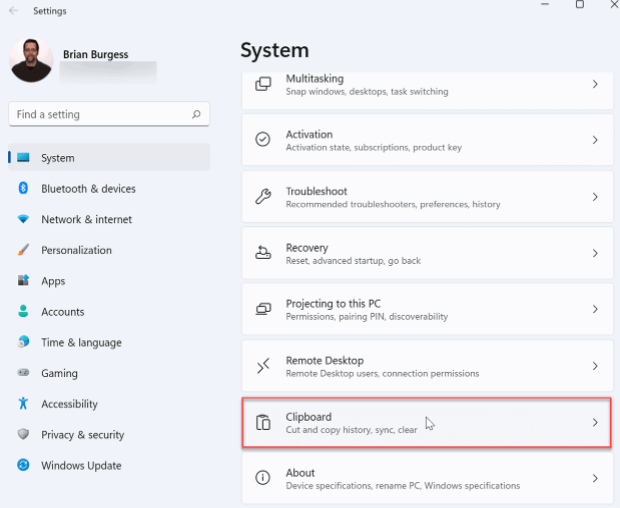Open Time & language category

[x=109, y=342]
